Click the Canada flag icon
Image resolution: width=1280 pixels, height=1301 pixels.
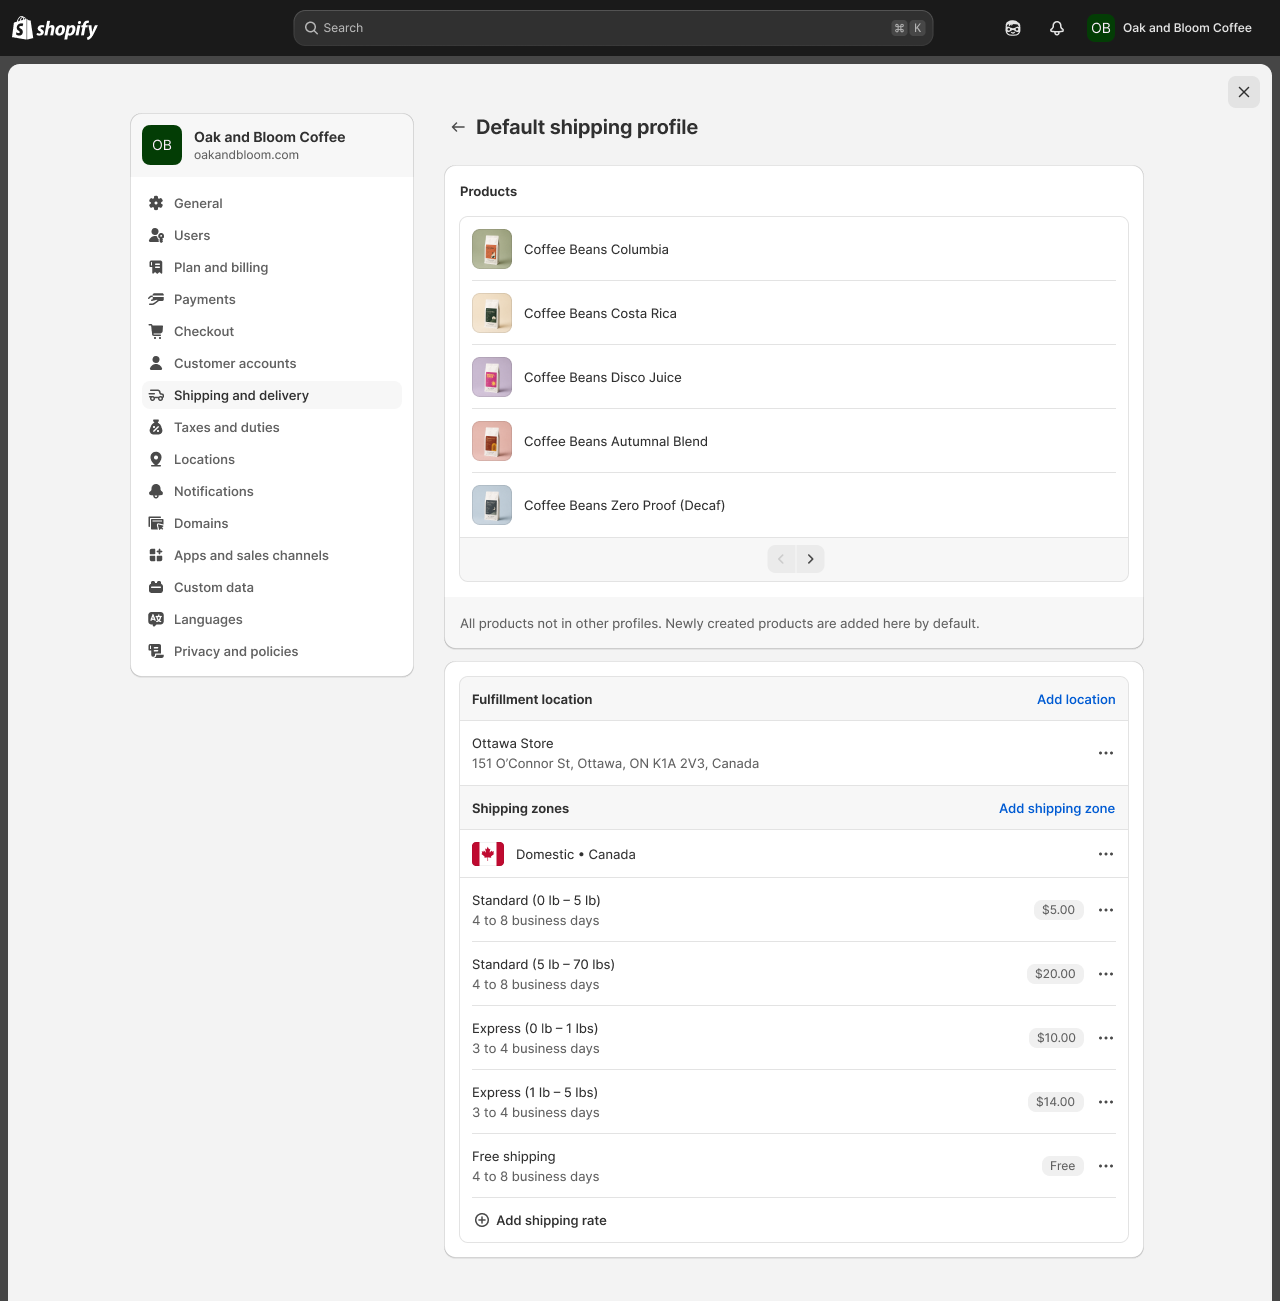488,854
